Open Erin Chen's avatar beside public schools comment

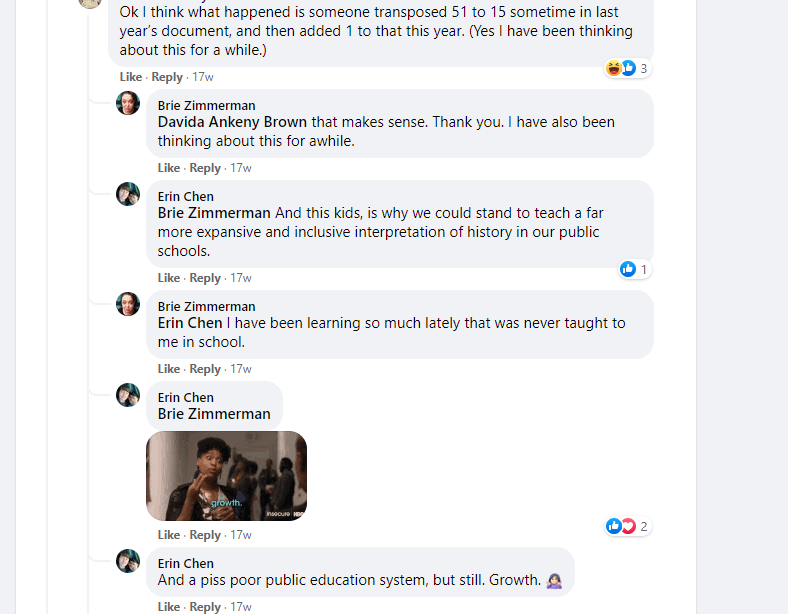click(x=128, y=194)
